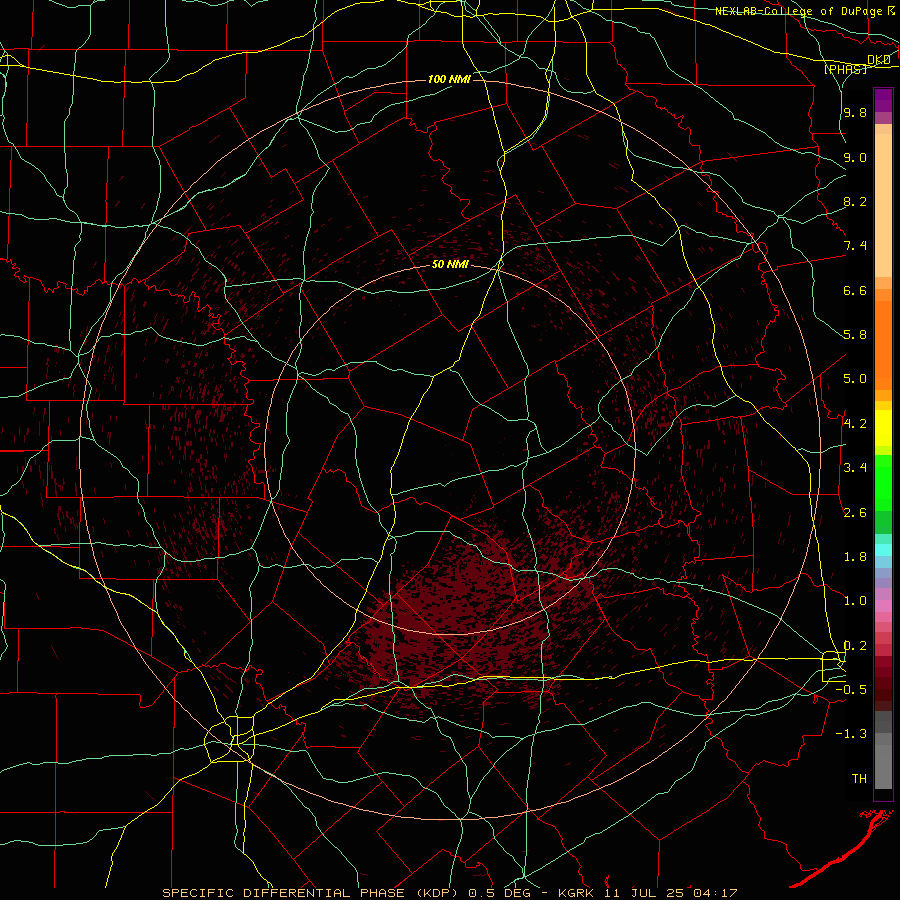Image resolution: width=900 pixels, height=900 pixels.
Task: Click the 9.0 scale value
Action: (855, 158)
